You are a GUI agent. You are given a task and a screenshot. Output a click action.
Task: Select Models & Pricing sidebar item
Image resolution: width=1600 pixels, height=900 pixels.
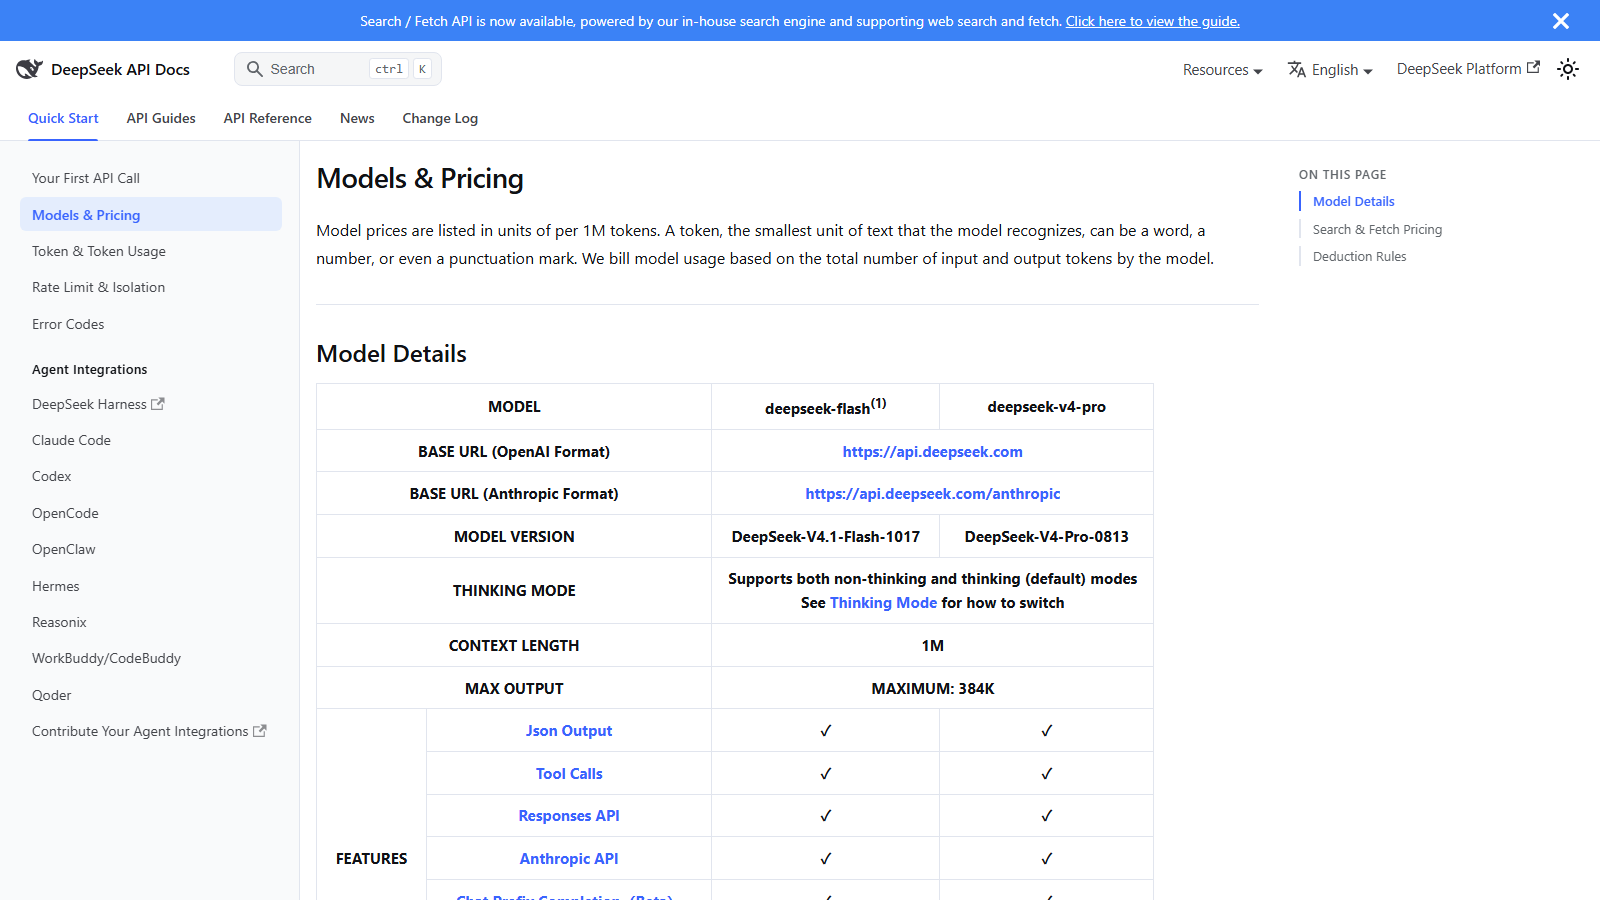tap(151, 214)
